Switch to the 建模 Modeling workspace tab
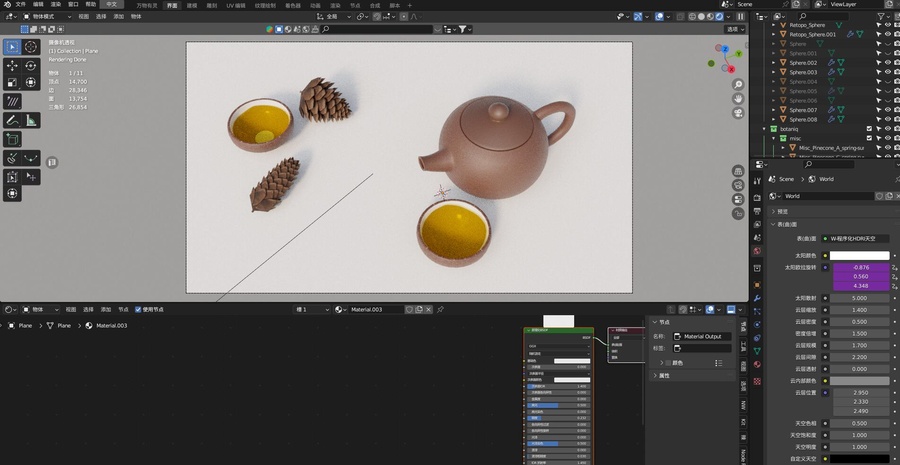This screenshot has height=465, width=900. coord(192,5)
